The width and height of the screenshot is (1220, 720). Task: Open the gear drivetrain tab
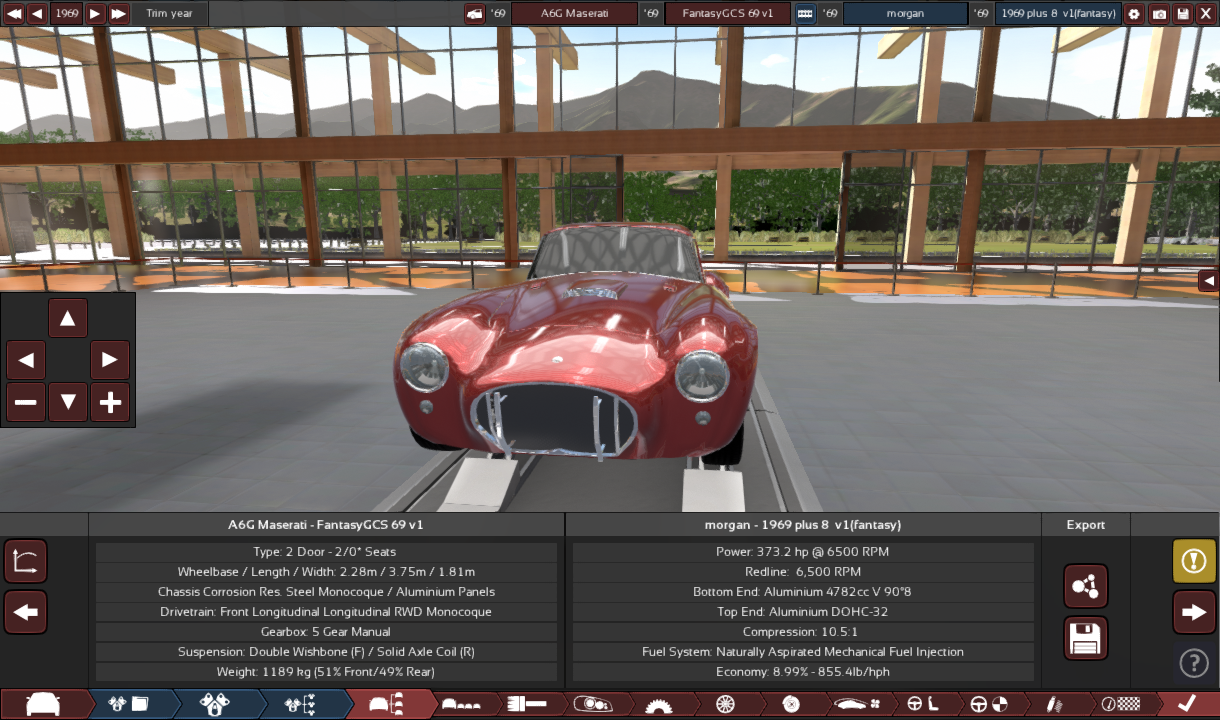[658, 704]
